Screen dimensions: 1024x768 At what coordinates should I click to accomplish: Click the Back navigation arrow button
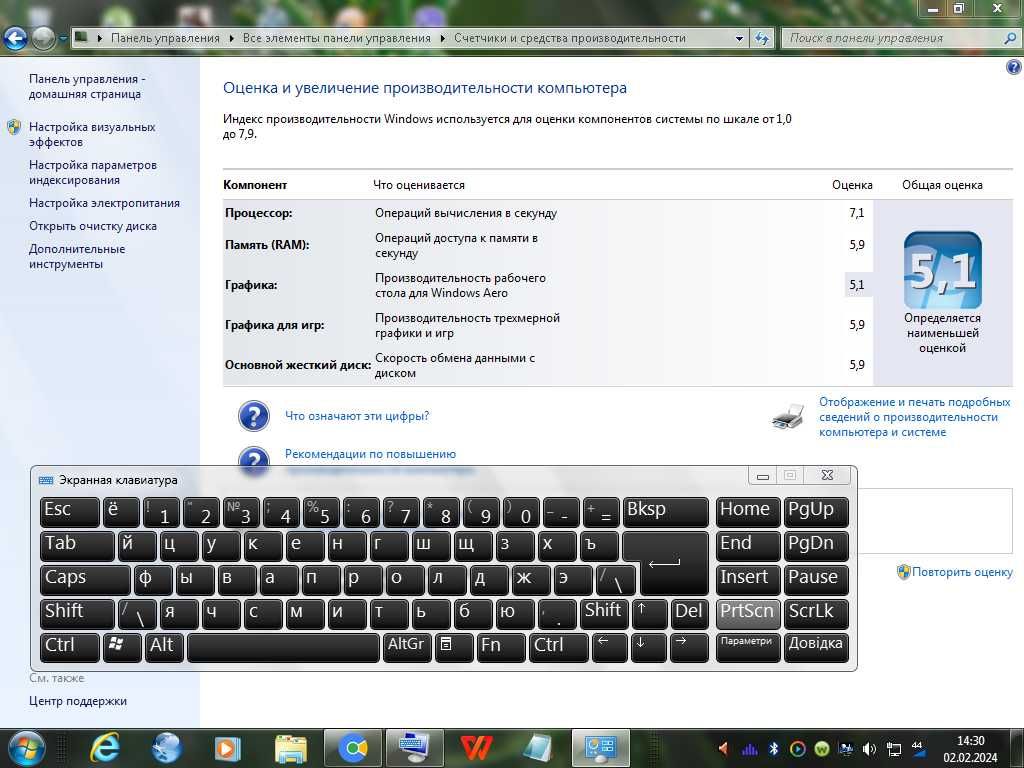(15, 39)
